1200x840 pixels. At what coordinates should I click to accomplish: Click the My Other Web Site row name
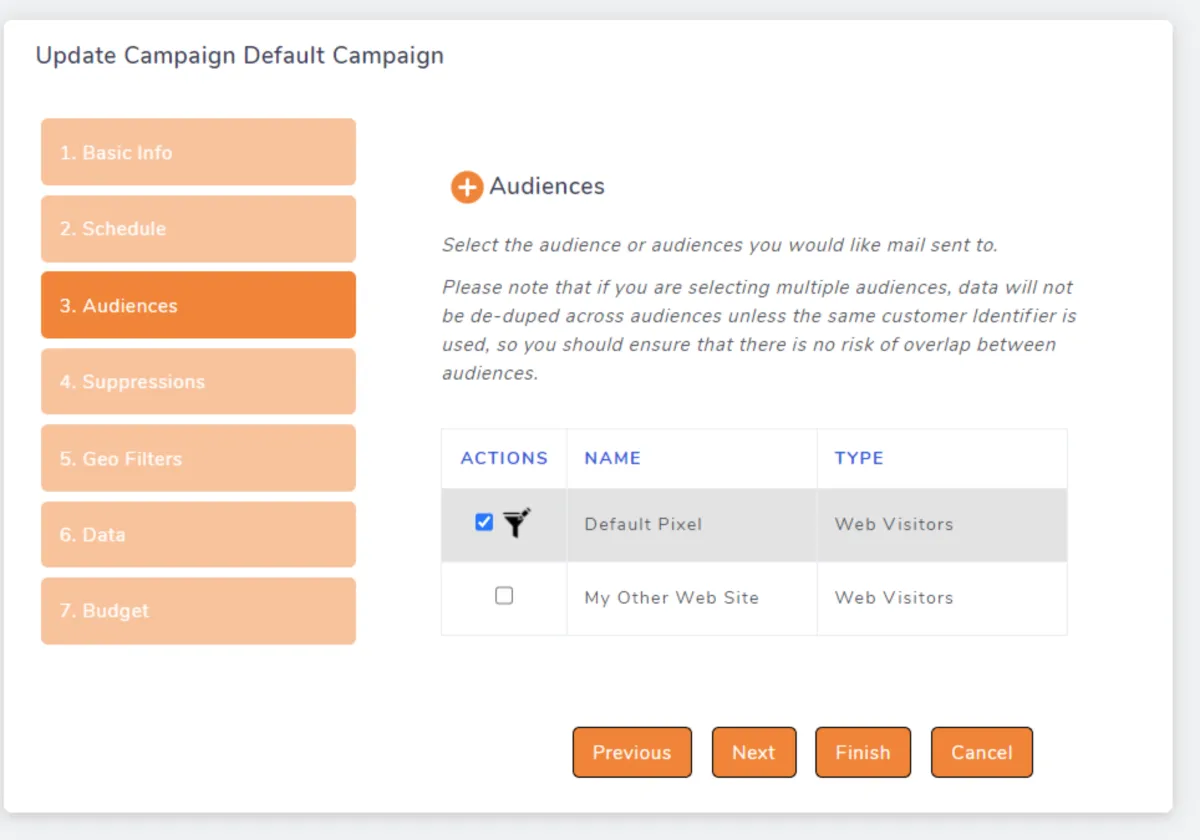coord(671,598)
